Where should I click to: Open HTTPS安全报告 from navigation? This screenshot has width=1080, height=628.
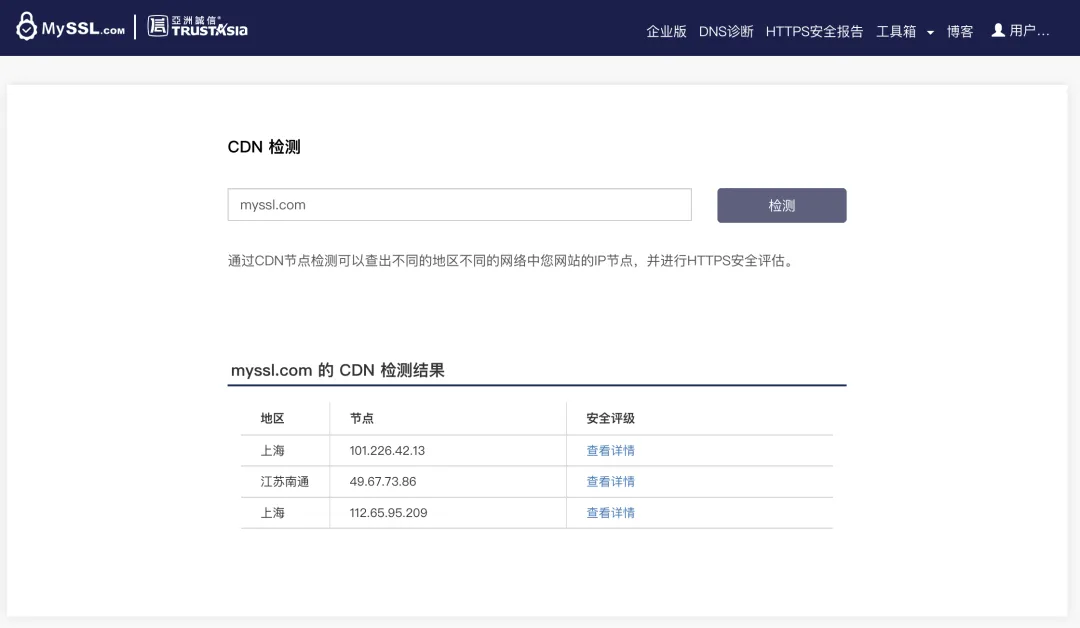(814, 31)
